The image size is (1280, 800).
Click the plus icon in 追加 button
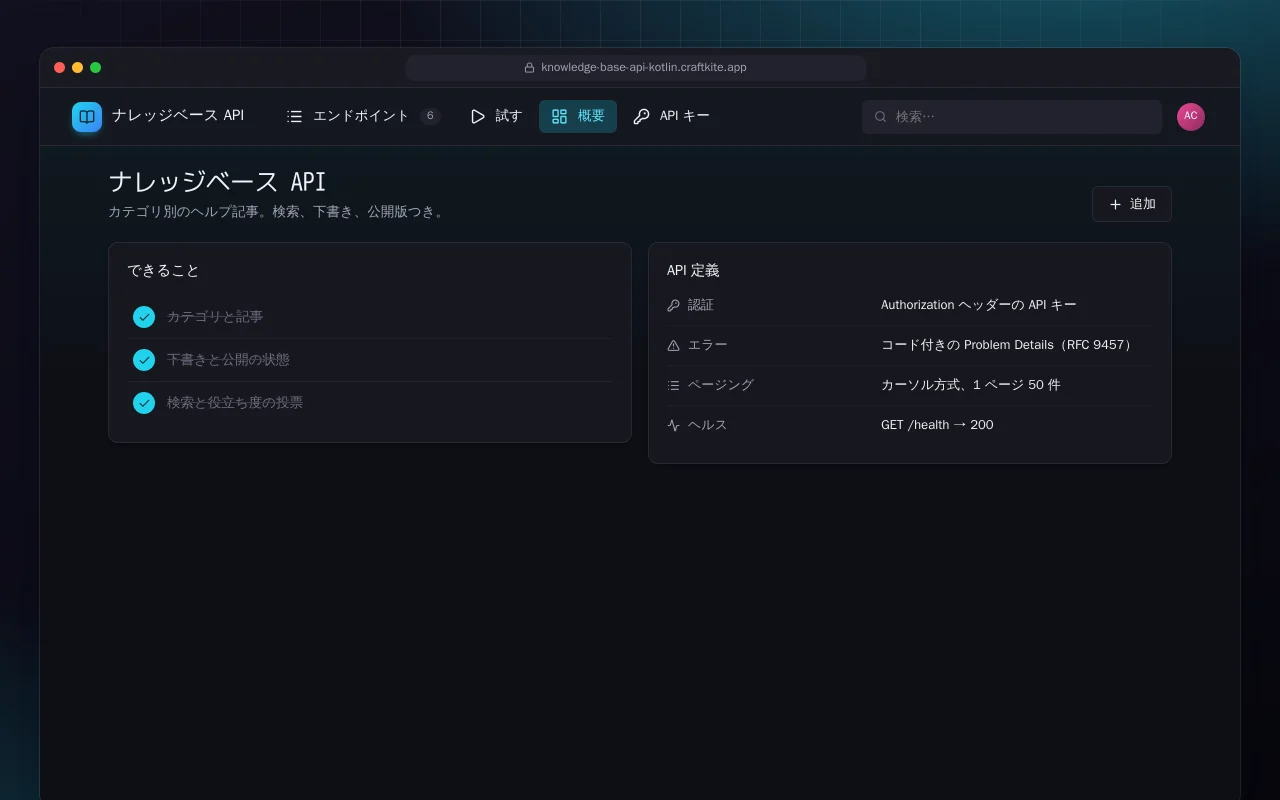(1115, 204)
